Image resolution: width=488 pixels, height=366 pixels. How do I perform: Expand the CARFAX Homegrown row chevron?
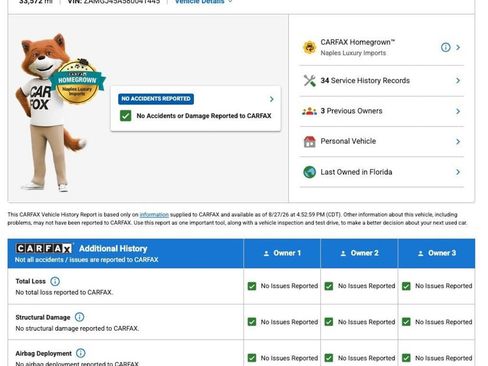tap(458, 47)
